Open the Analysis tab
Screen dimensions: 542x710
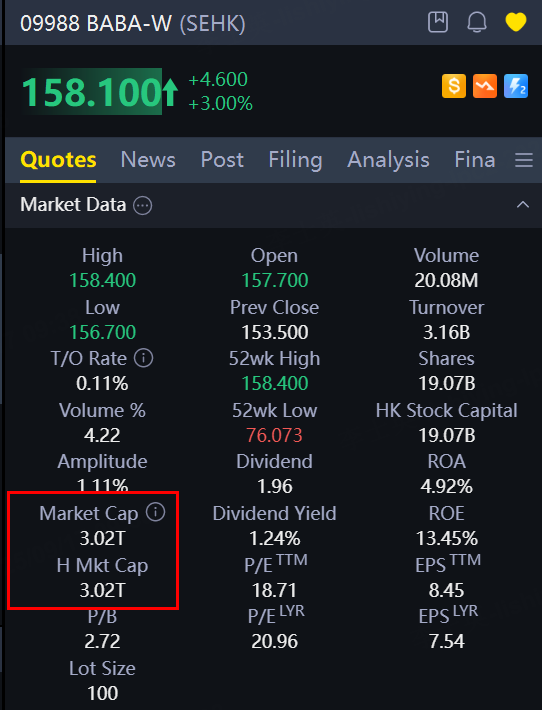[x=389, y=160]
